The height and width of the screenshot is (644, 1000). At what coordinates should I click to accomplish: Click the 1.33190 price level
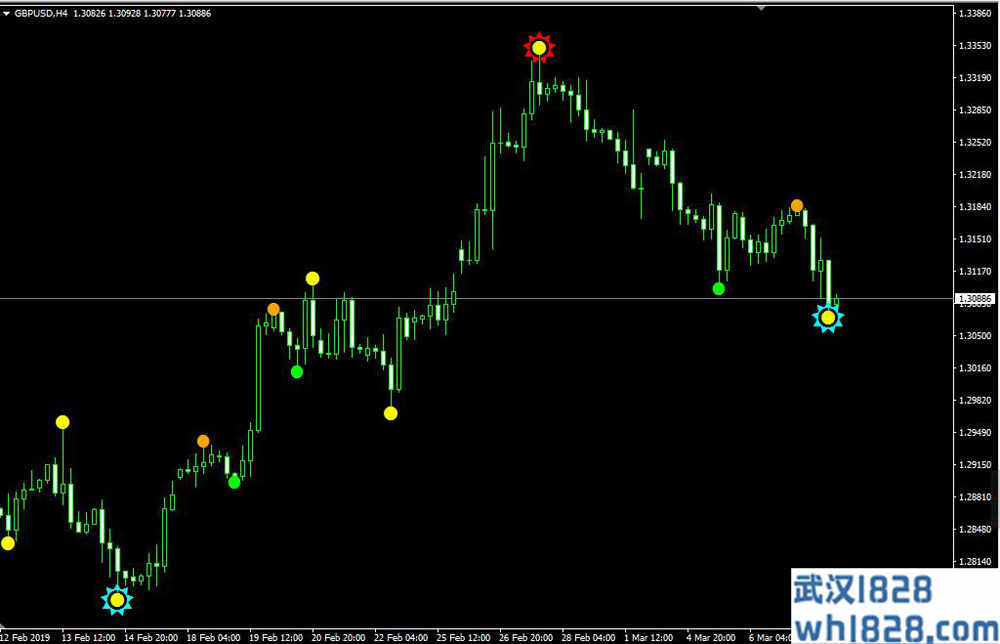(975, 78)
